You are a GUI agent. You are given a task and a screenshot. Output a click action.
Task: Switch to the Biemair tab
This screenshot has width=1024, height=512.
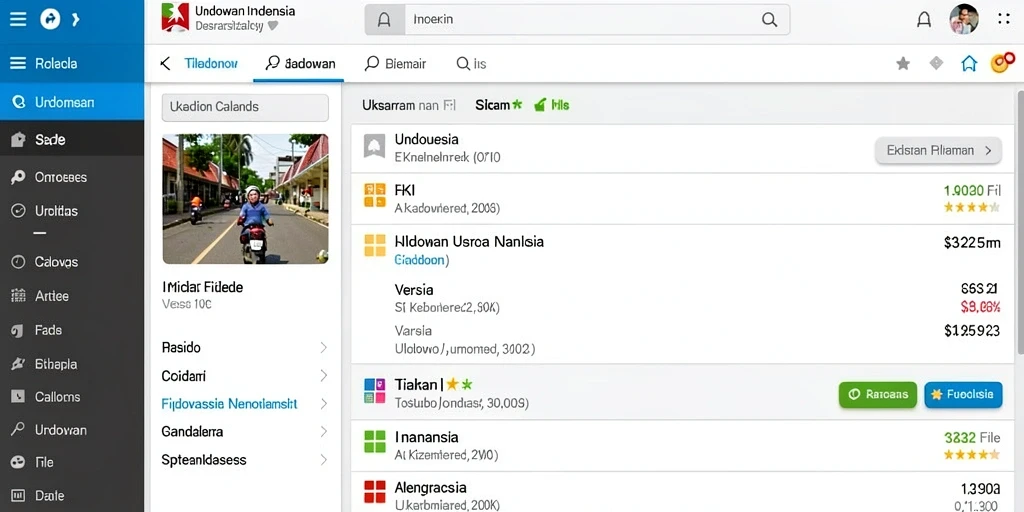point(395,63)
